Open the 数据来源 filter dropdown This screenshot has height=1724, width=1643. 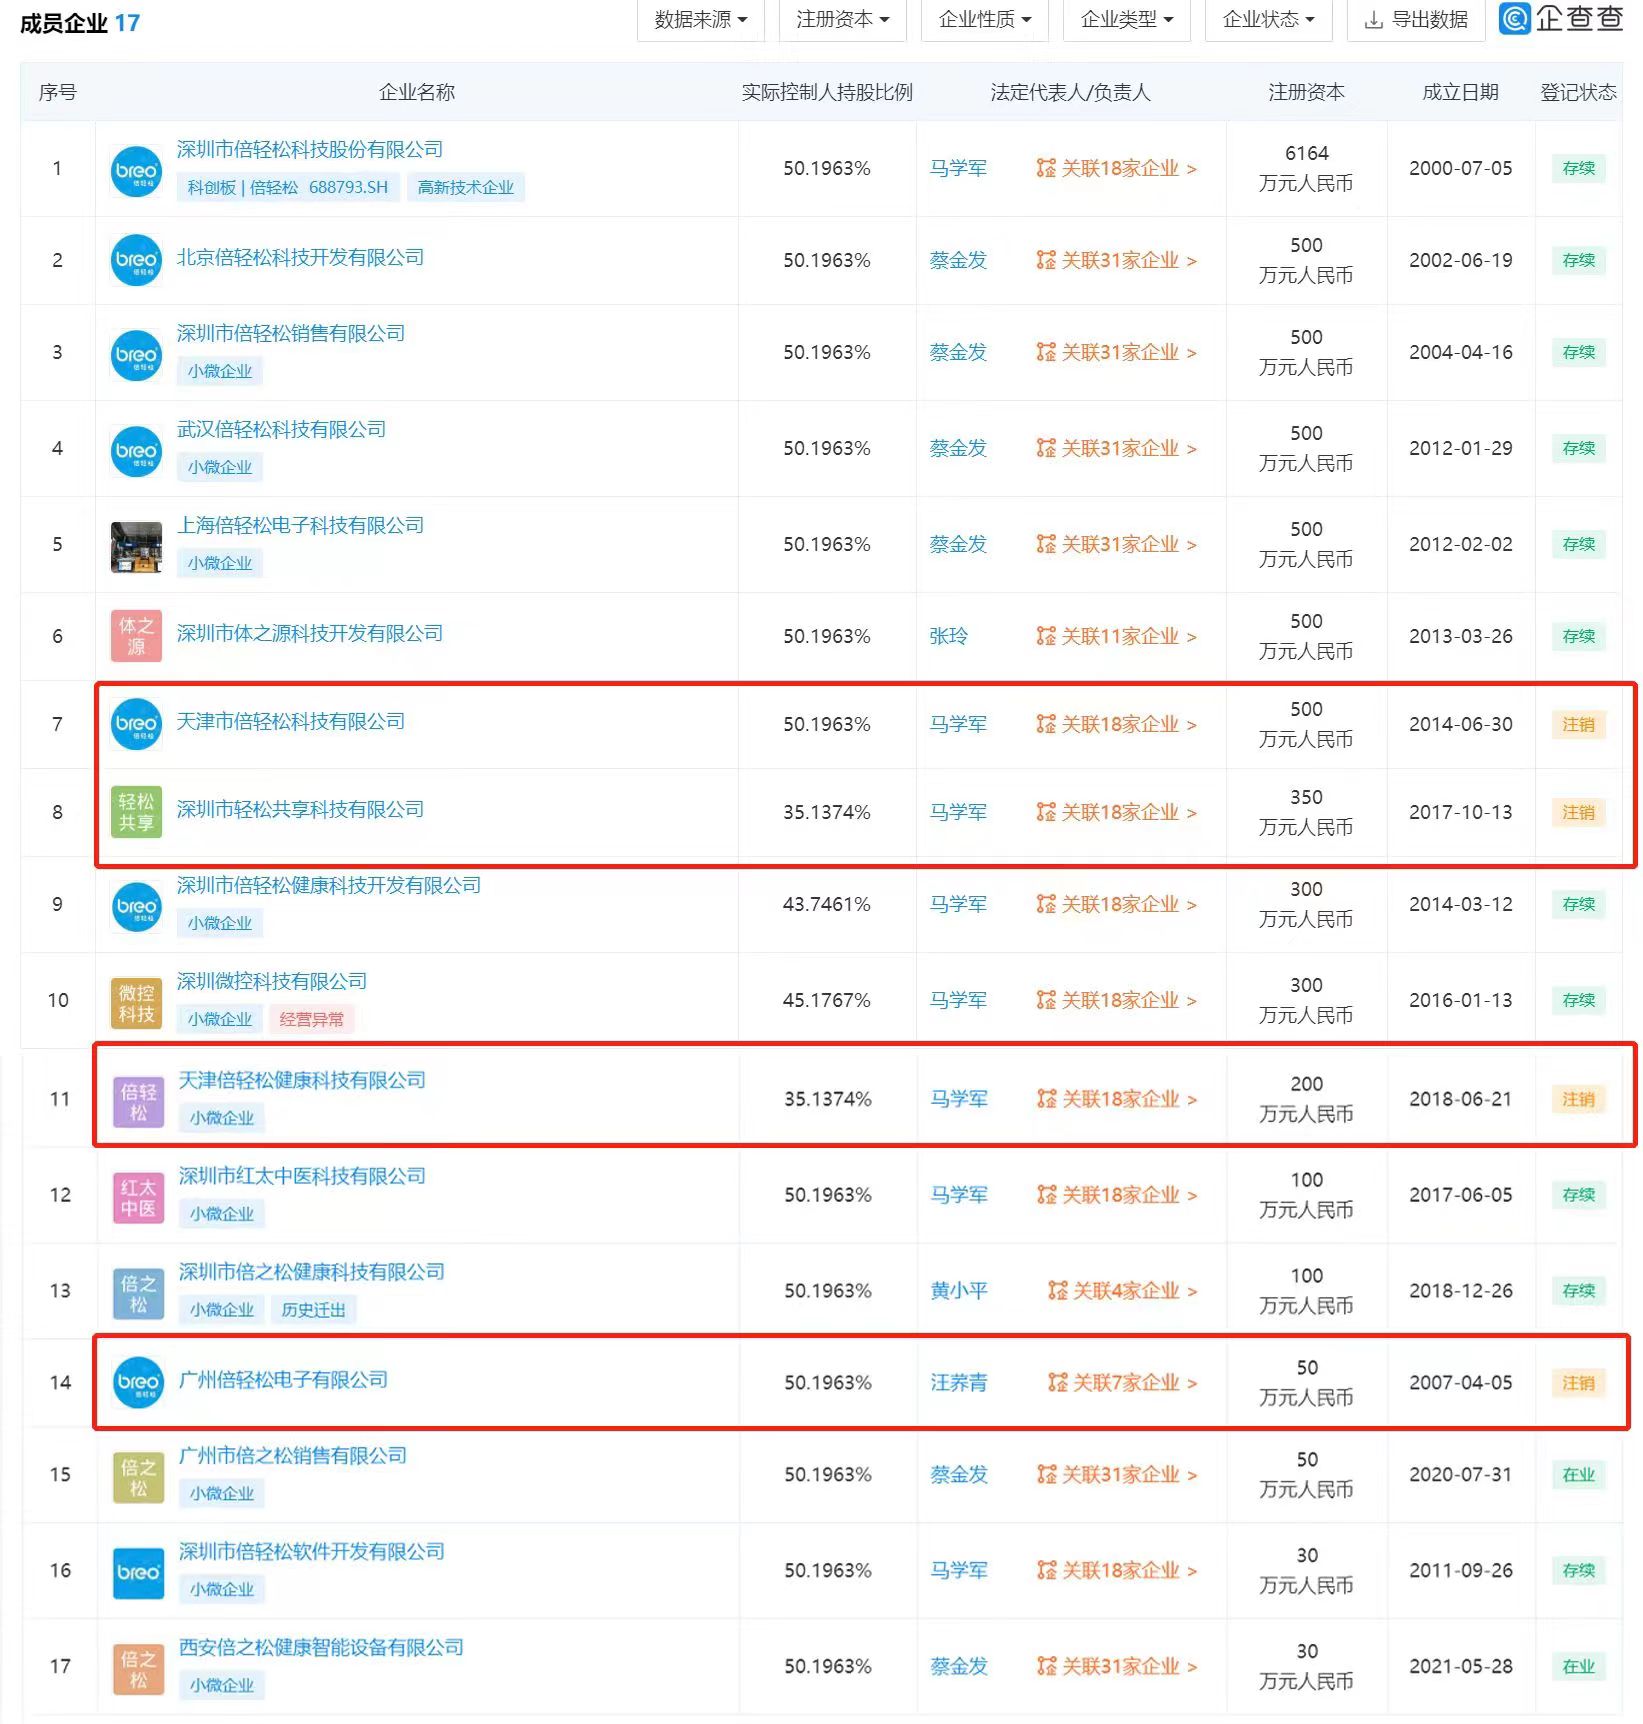coord(700,20)
